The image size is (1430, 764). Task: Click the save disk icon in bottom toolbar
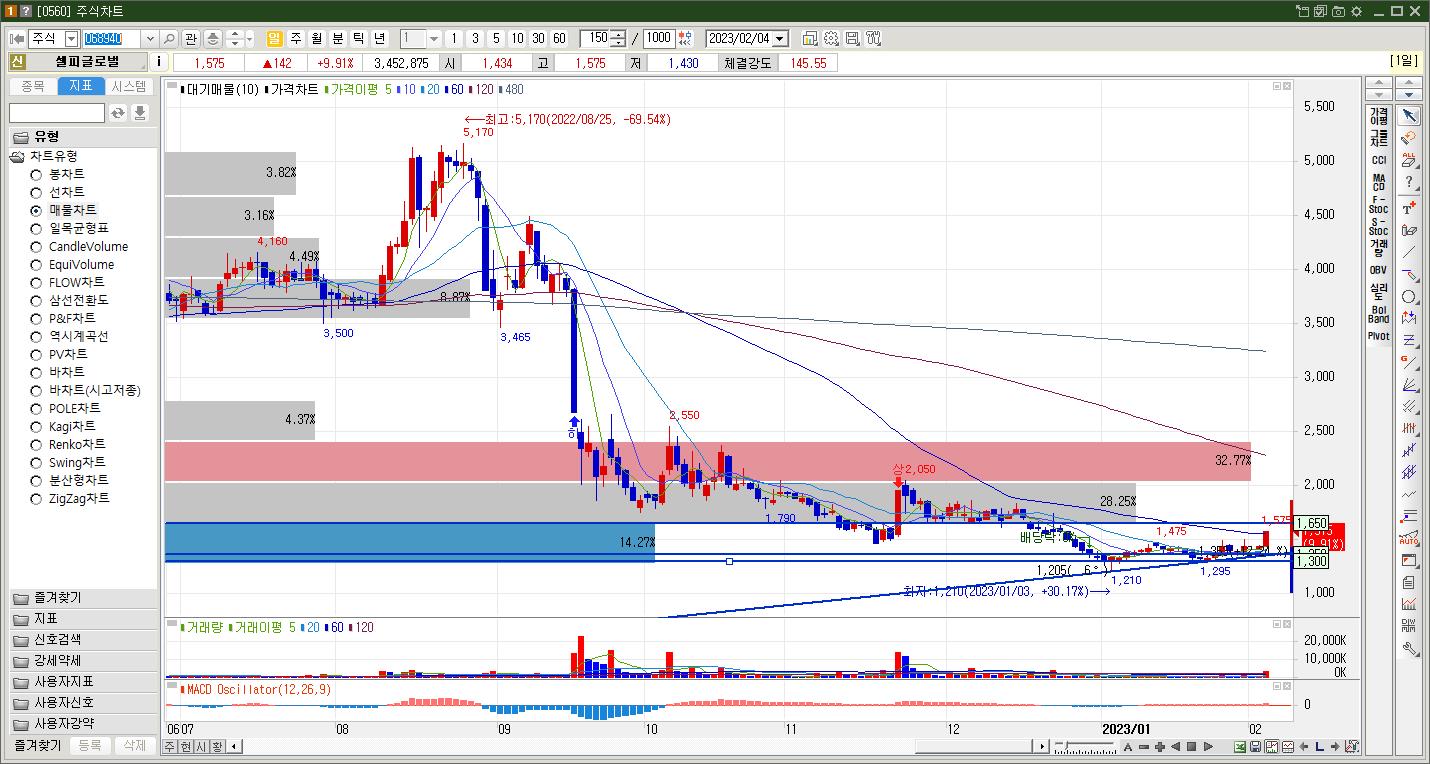click(x=1256, y=747)
